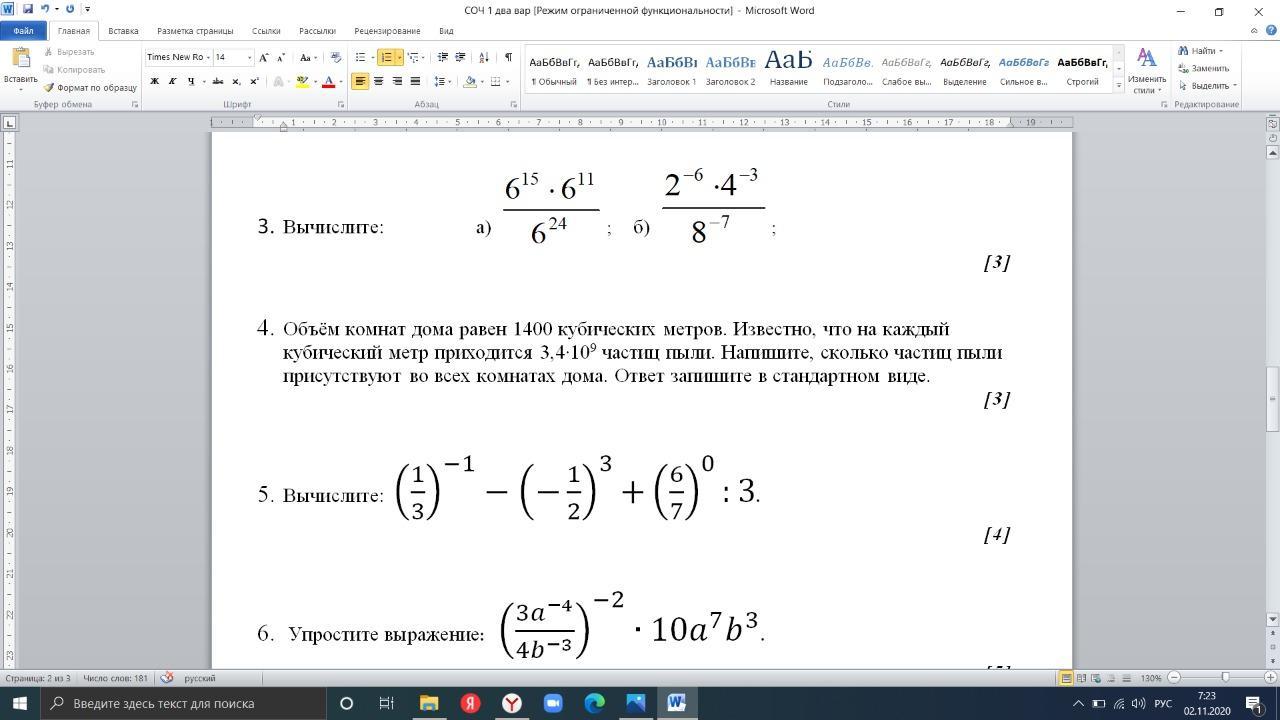Click the Sort (А-Я) paragraph icon
The image size is (1280, 720).
(483, 57)
